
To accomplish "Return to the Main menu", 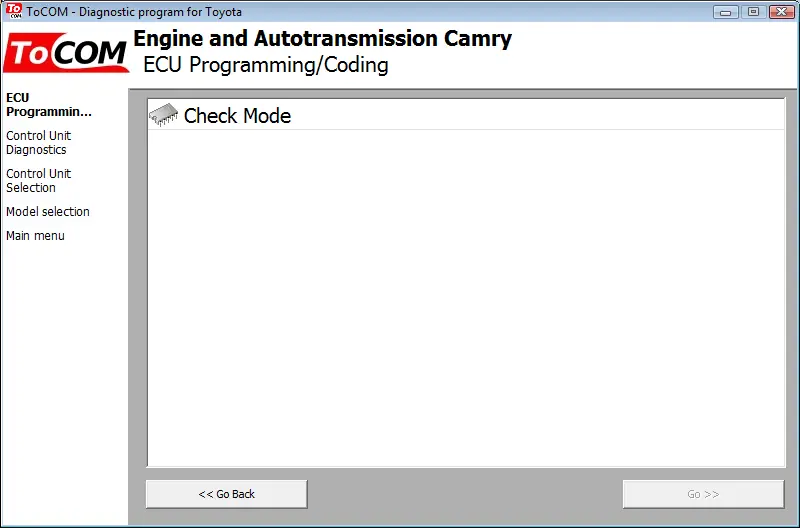I will pos(35,236).
